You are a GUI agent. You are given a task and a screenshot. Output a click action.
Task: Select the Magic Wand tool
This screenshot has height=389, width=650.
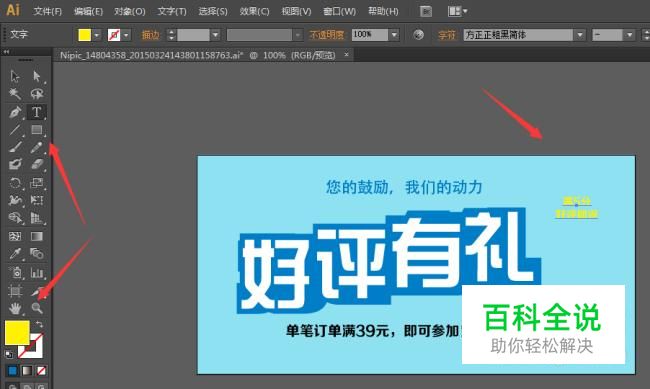(x=15, y=94)
